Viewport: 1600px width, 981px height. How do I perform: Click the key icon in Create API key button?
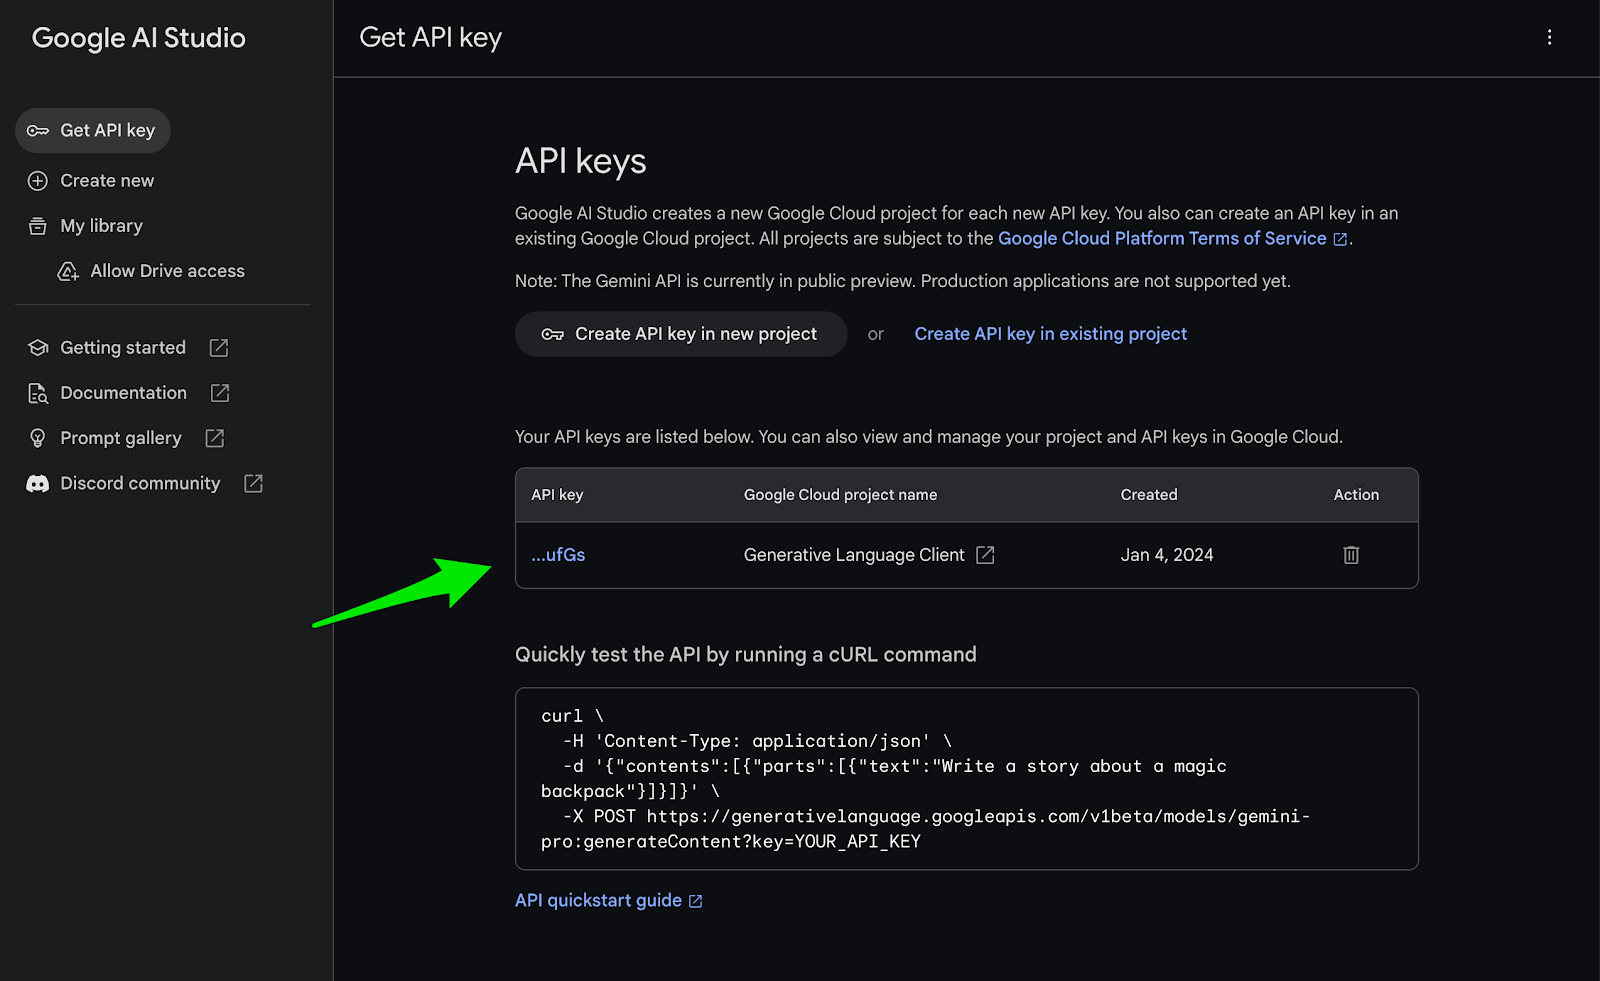[552, 334]
